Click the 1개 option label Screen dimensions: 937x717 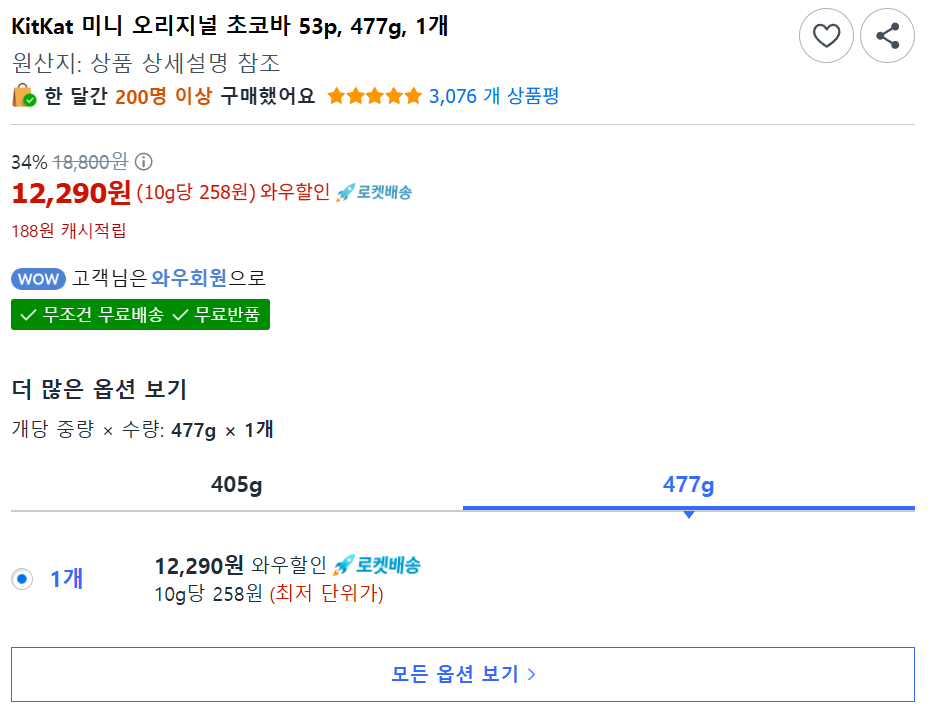point(67,578)
